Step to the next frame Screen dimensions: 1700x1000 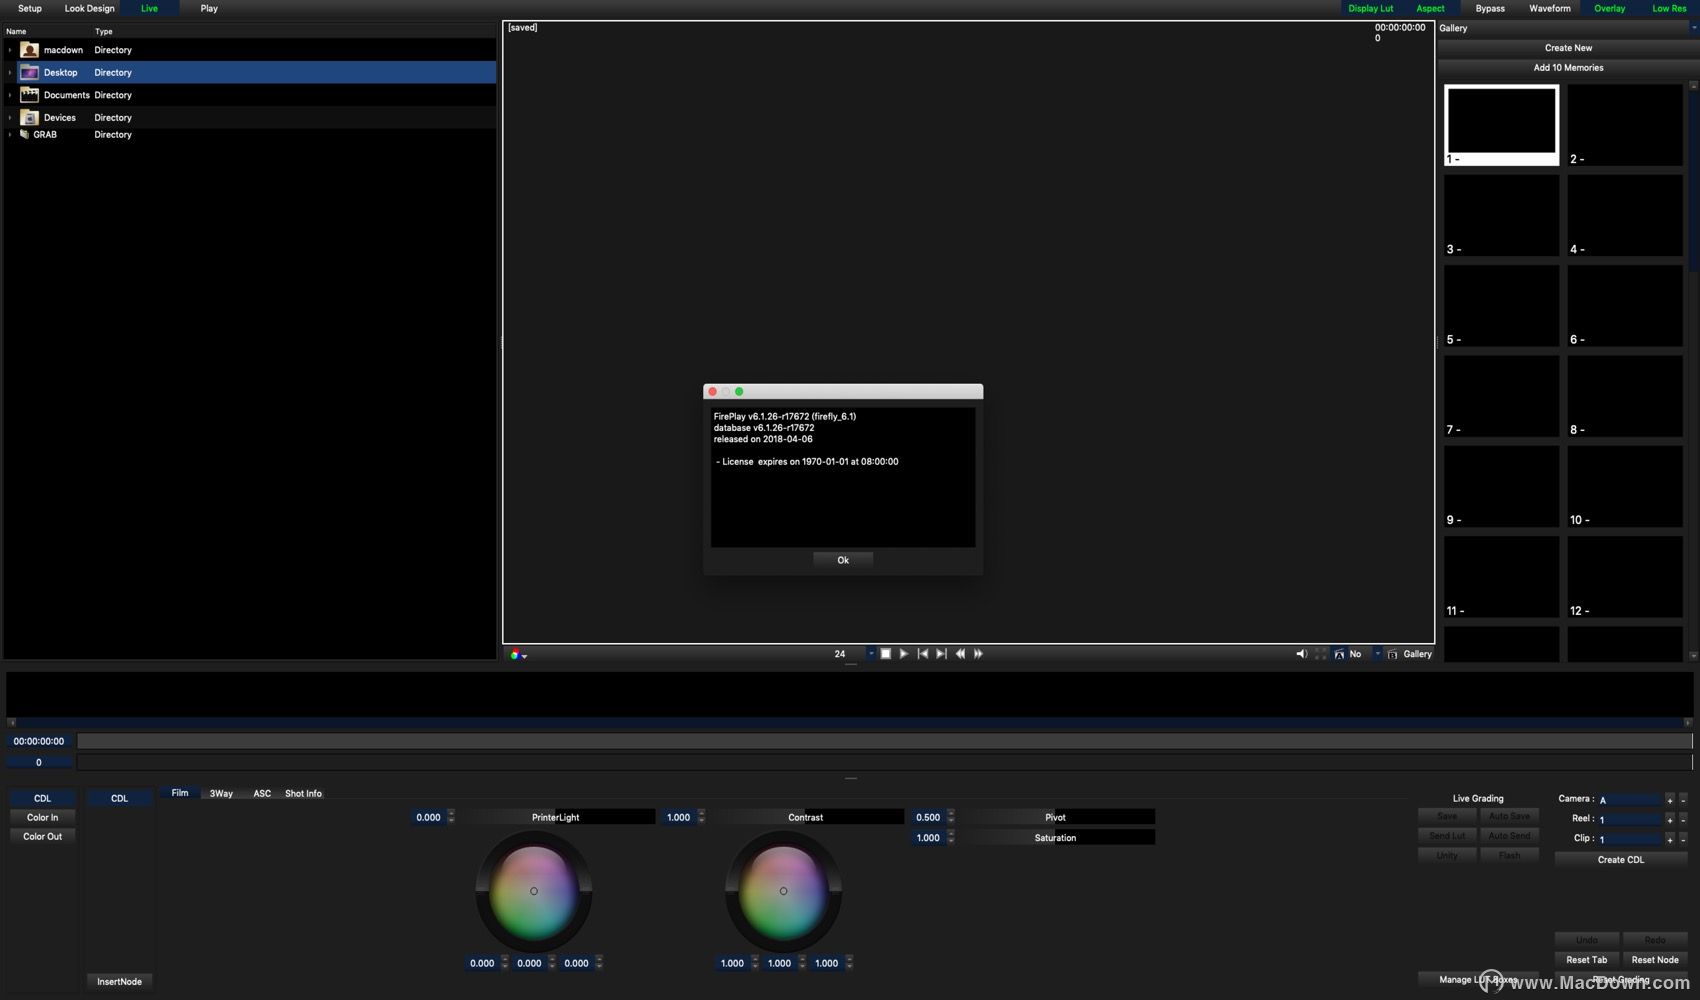click(x=941, y=654)
